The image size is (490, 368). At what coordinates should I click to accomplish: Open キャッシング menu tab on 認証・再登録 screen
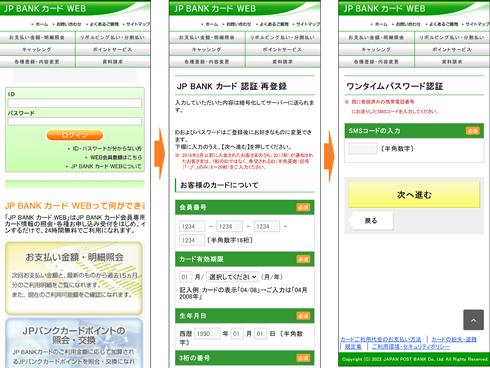(207, 49)
